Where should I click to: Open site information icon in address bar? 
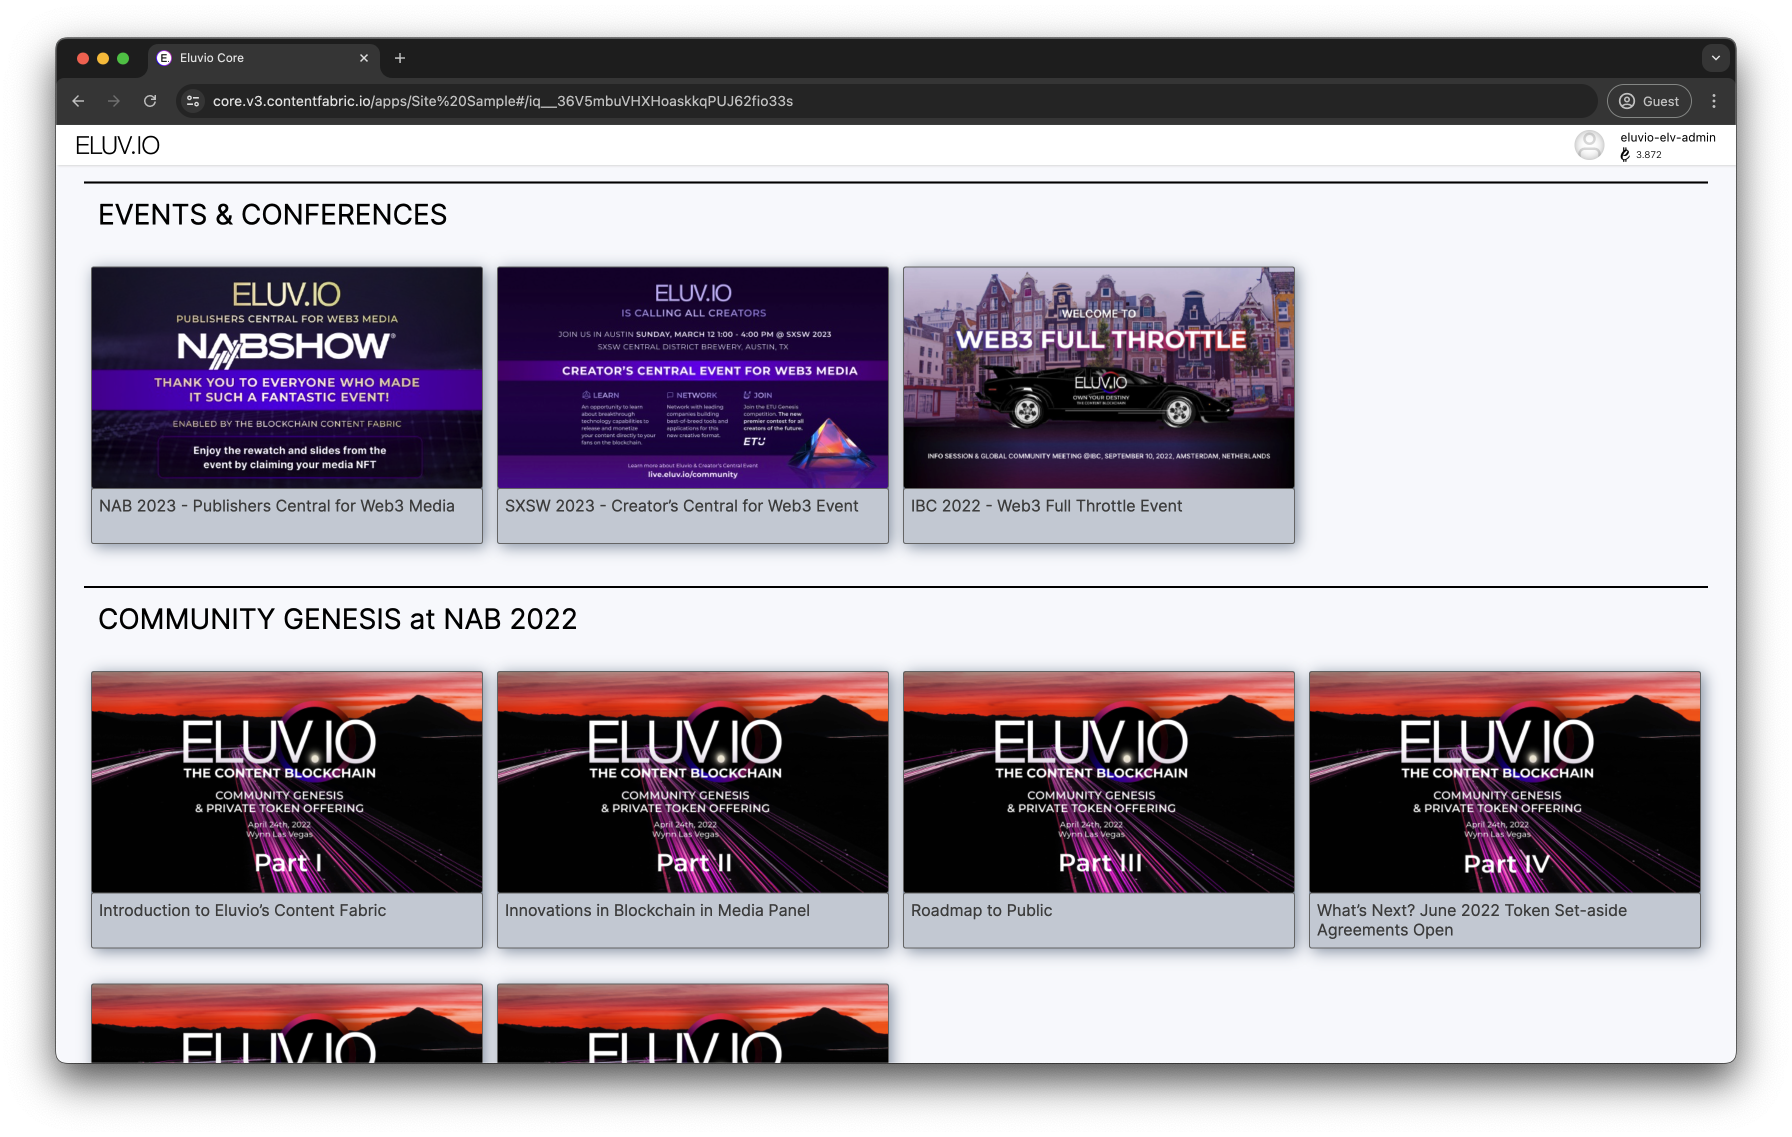pos(194,101)
